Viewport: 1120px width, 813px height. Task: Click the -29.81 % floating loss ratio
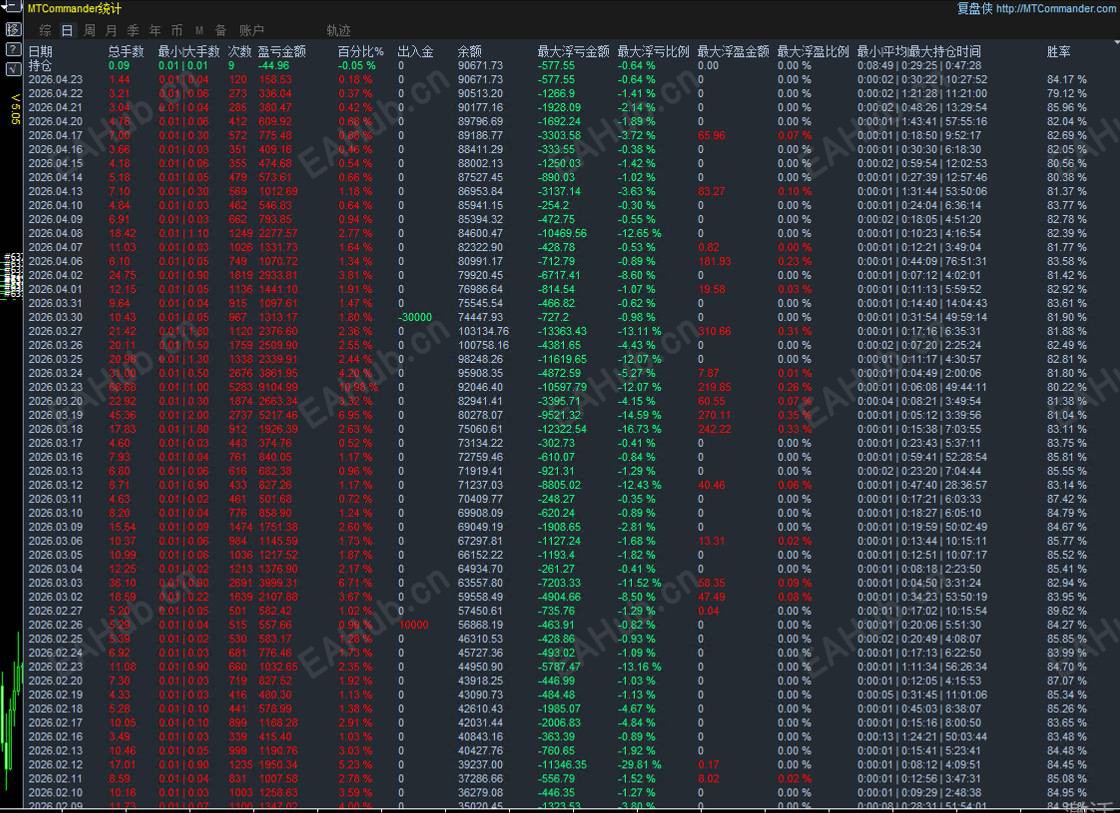point(639,764)
